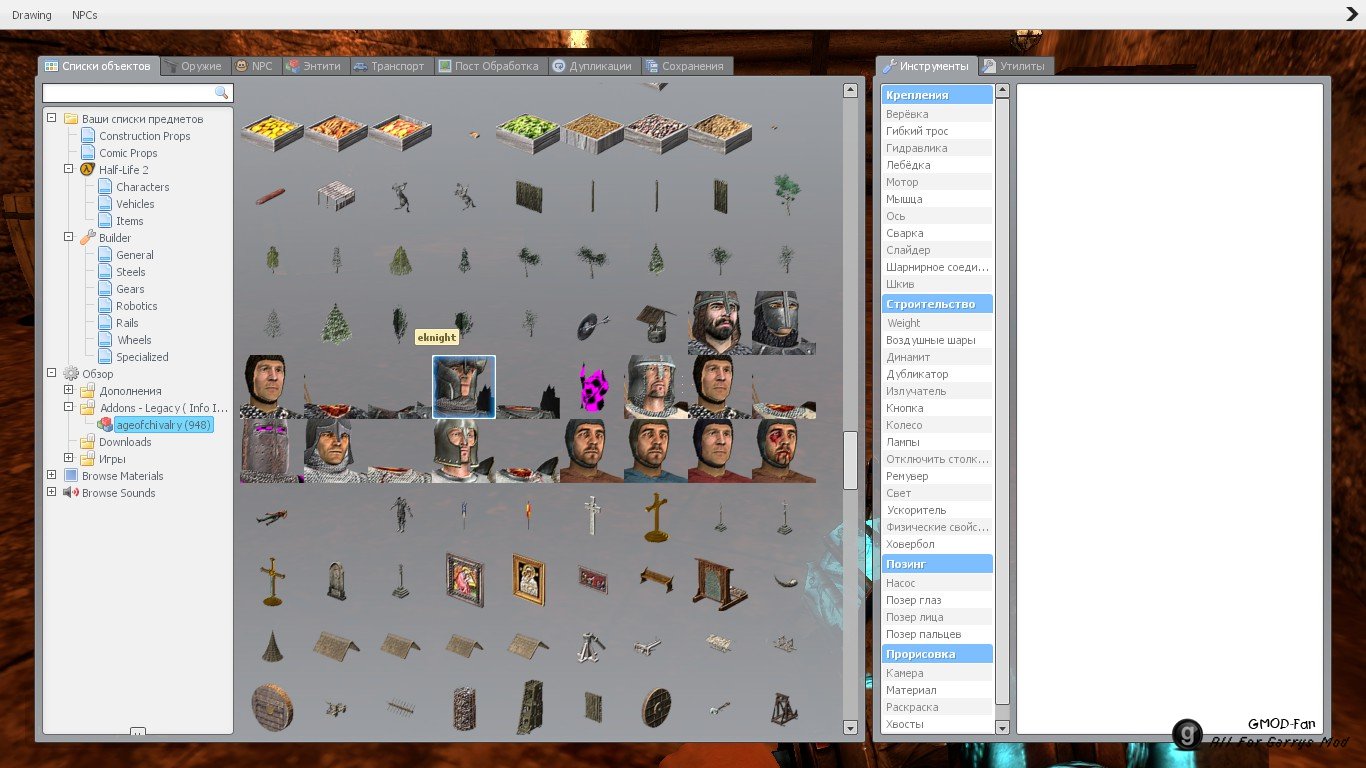The image size is (1366, 768).
Task: Open the Сохранения tab
Action: (686, 66)
